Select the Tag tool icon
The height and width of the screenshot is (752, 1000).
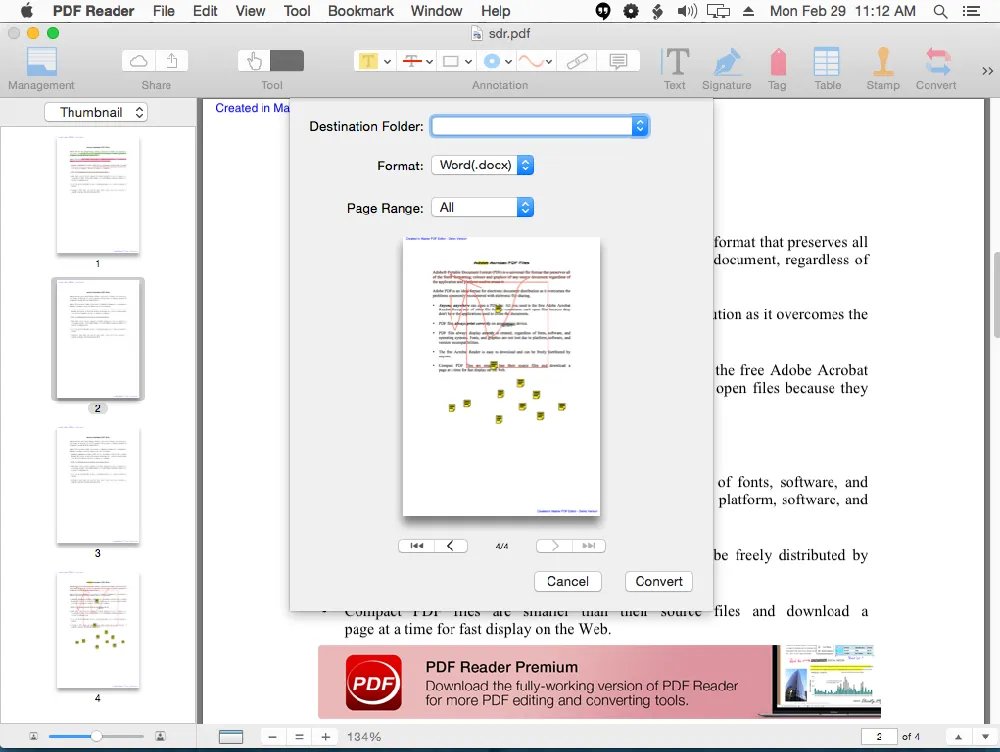777,62
